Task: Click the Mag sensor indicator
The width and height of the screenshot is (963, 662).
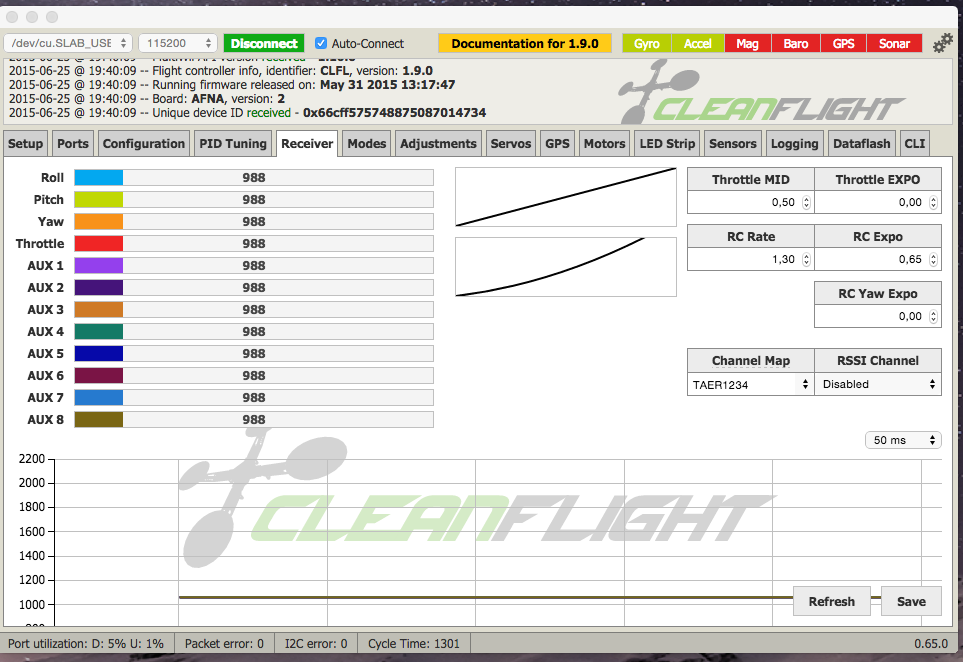Action: point(747,44)
